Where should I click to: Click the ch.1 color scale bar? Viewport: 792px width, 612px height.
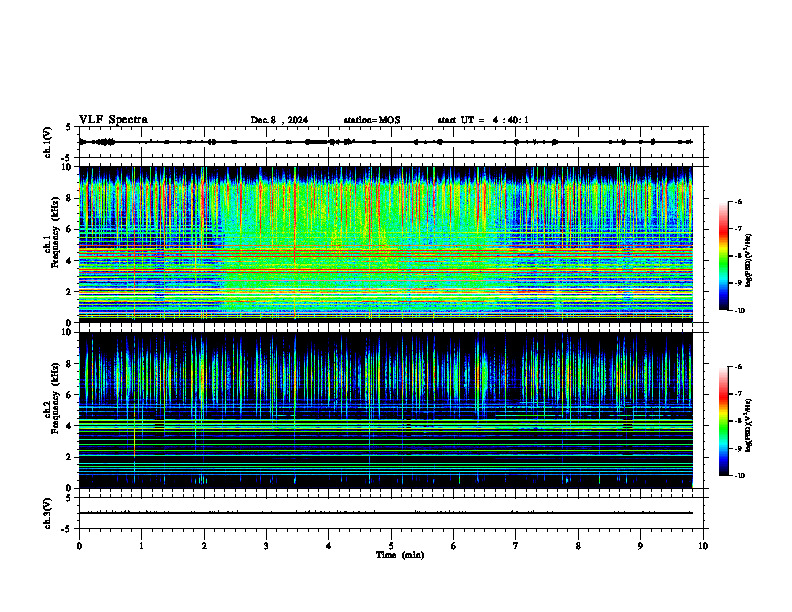coord(724,256)
